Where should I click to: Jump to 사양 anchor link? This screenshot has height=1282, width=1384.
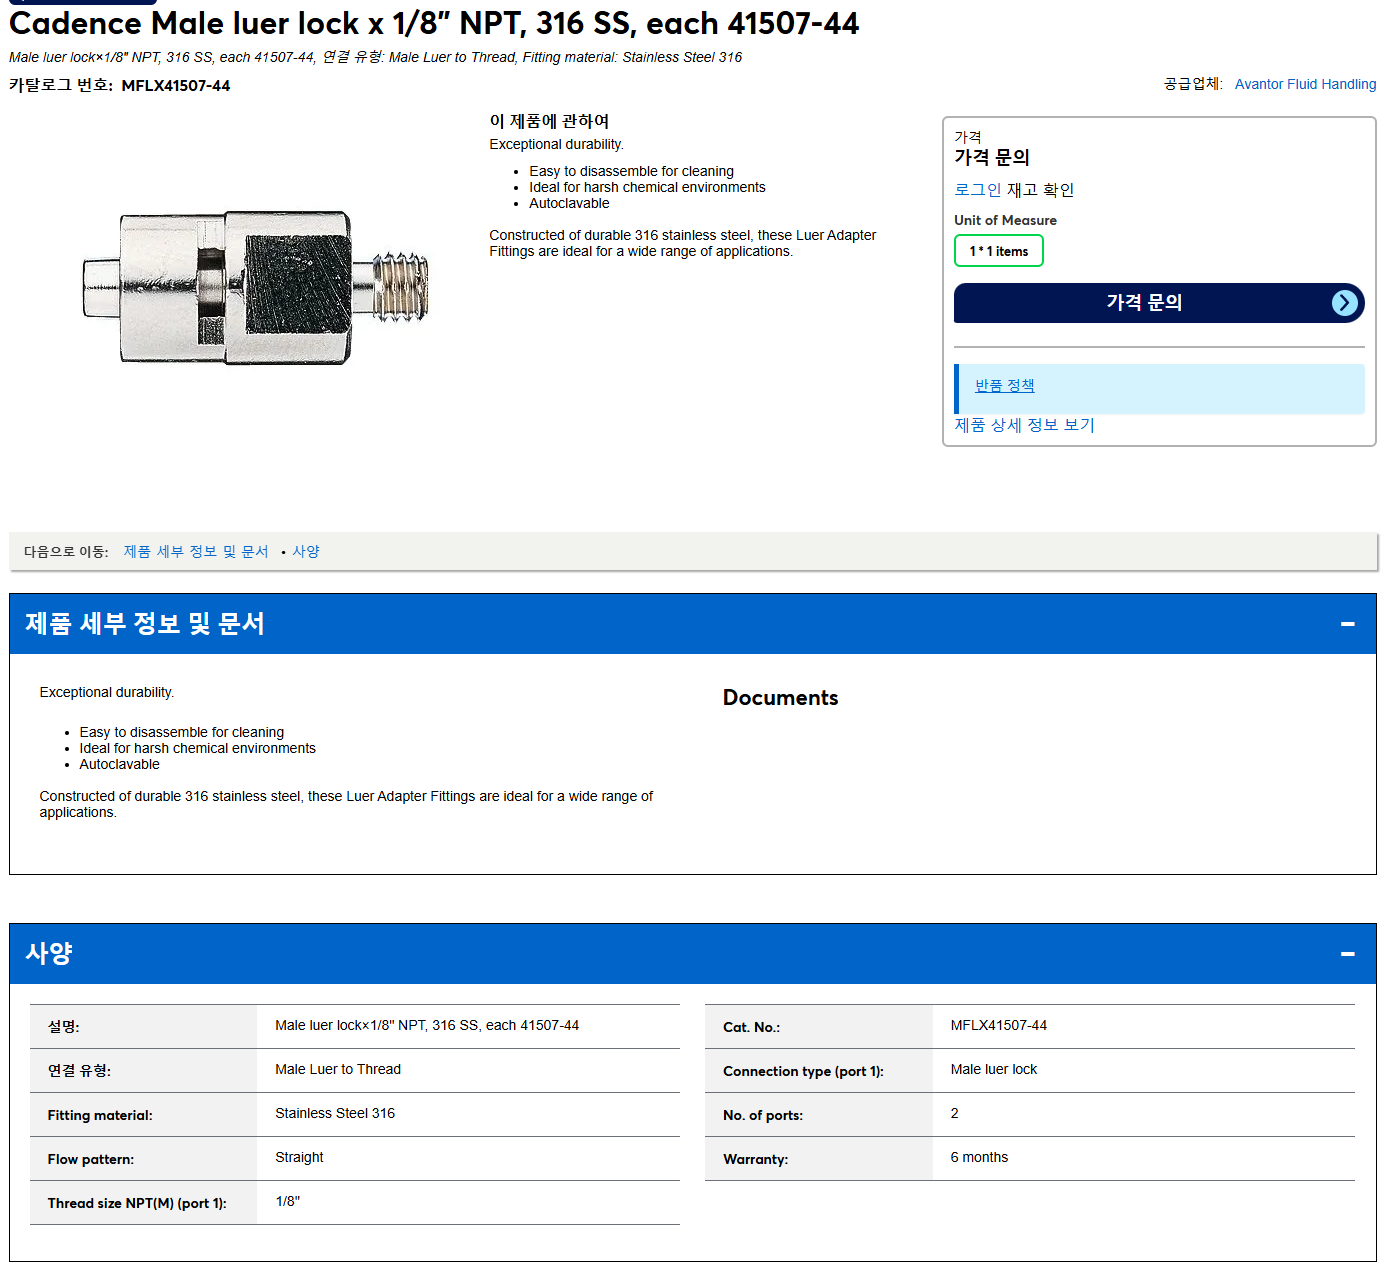[x=306, y=551]
